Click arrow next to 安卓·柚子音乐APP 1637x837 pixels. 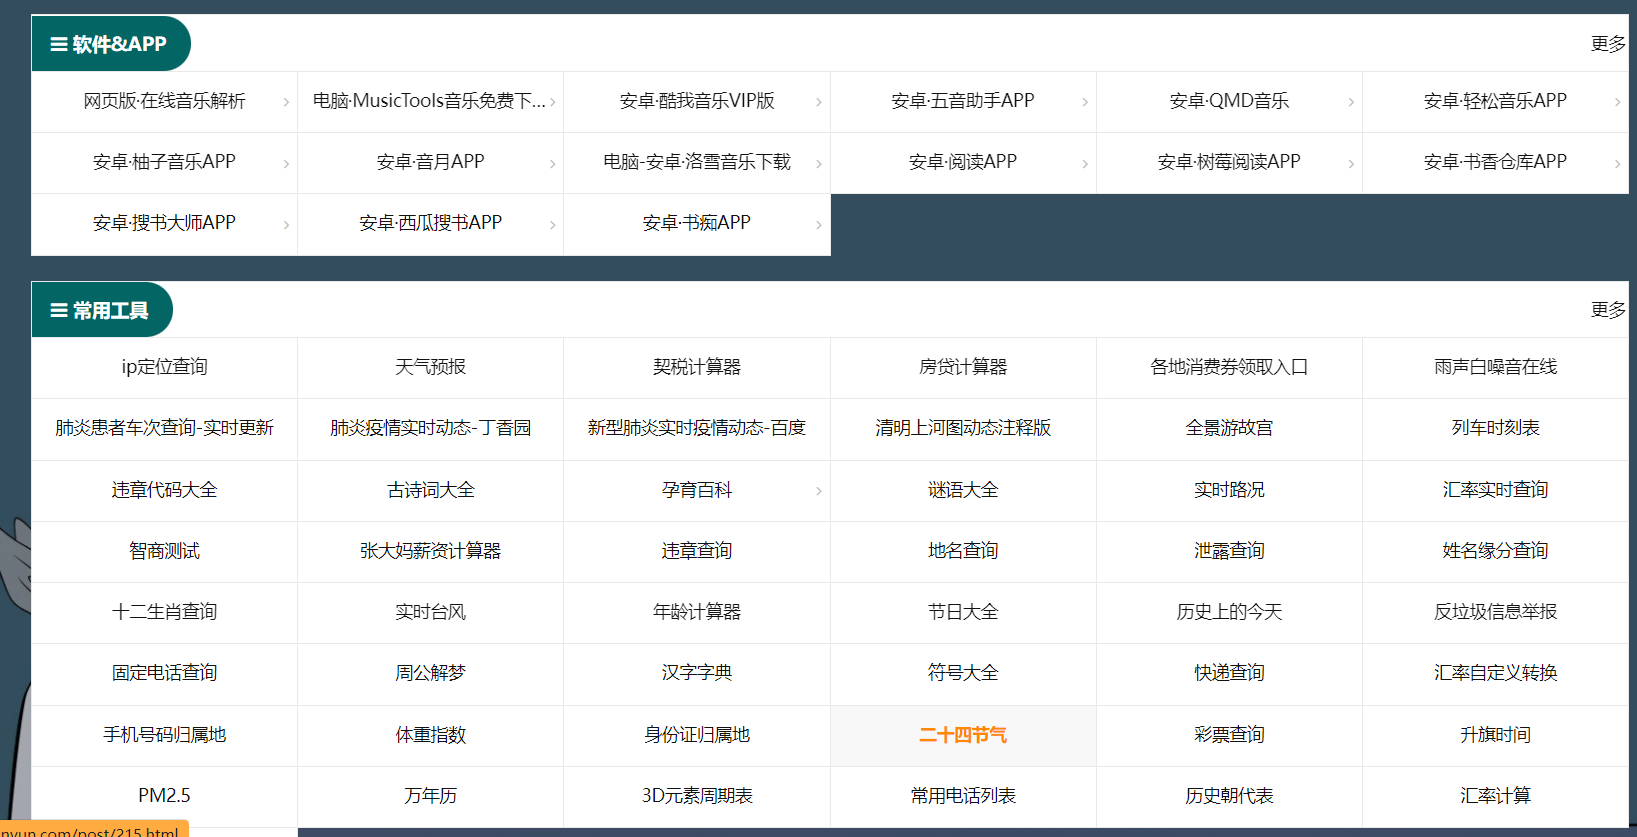coord(286,163)
